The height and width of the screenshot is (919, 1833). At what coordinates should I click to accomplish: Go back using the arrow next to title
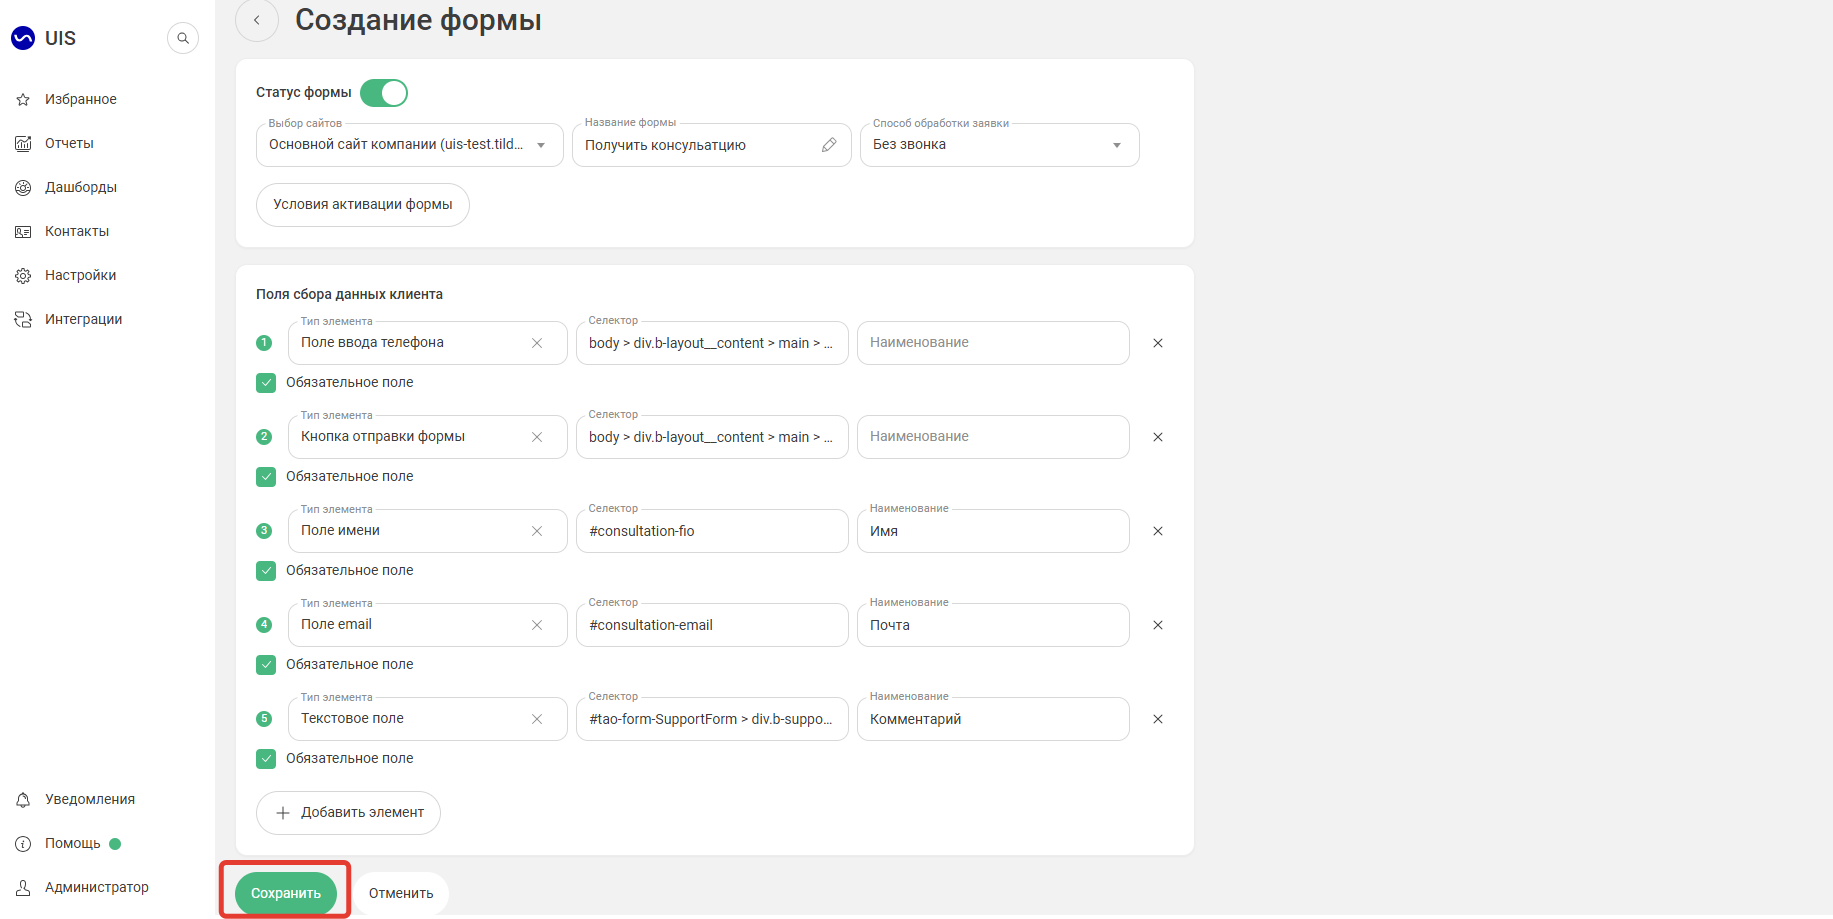coord(257,20)
